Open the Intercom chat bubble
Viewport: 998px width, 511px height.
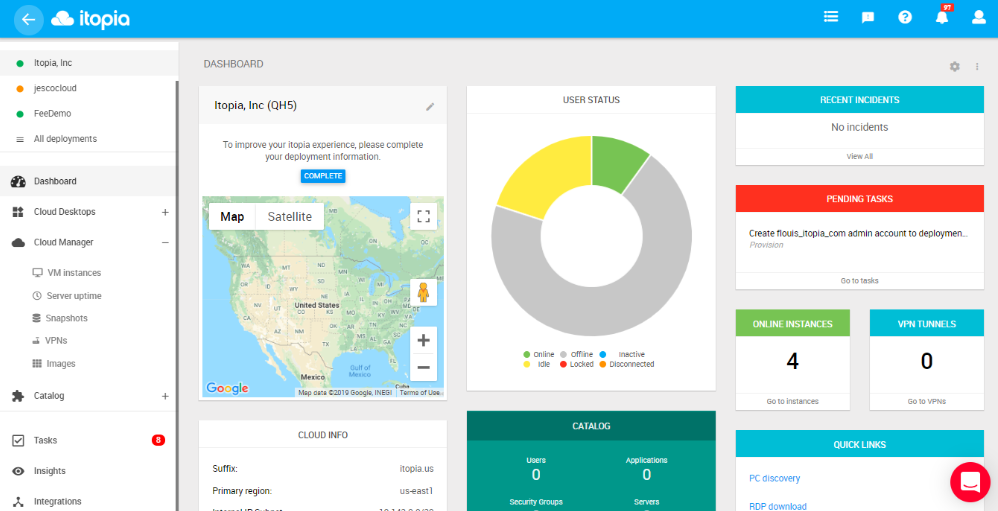click(x=970, y=482)
